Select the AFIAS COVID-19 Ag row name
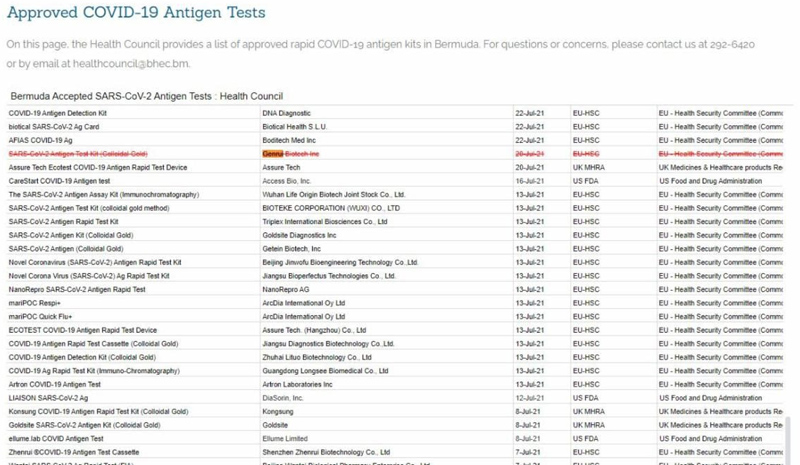This screenshot has width=800, height=465. click(40, 140)
